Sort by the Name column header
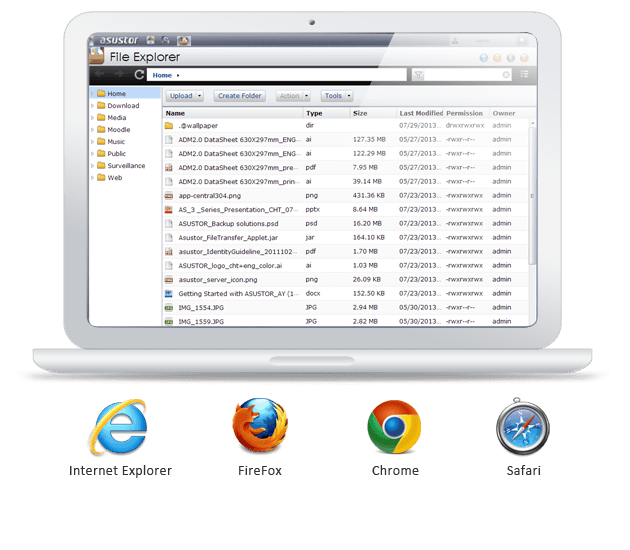 click(233, 113)
